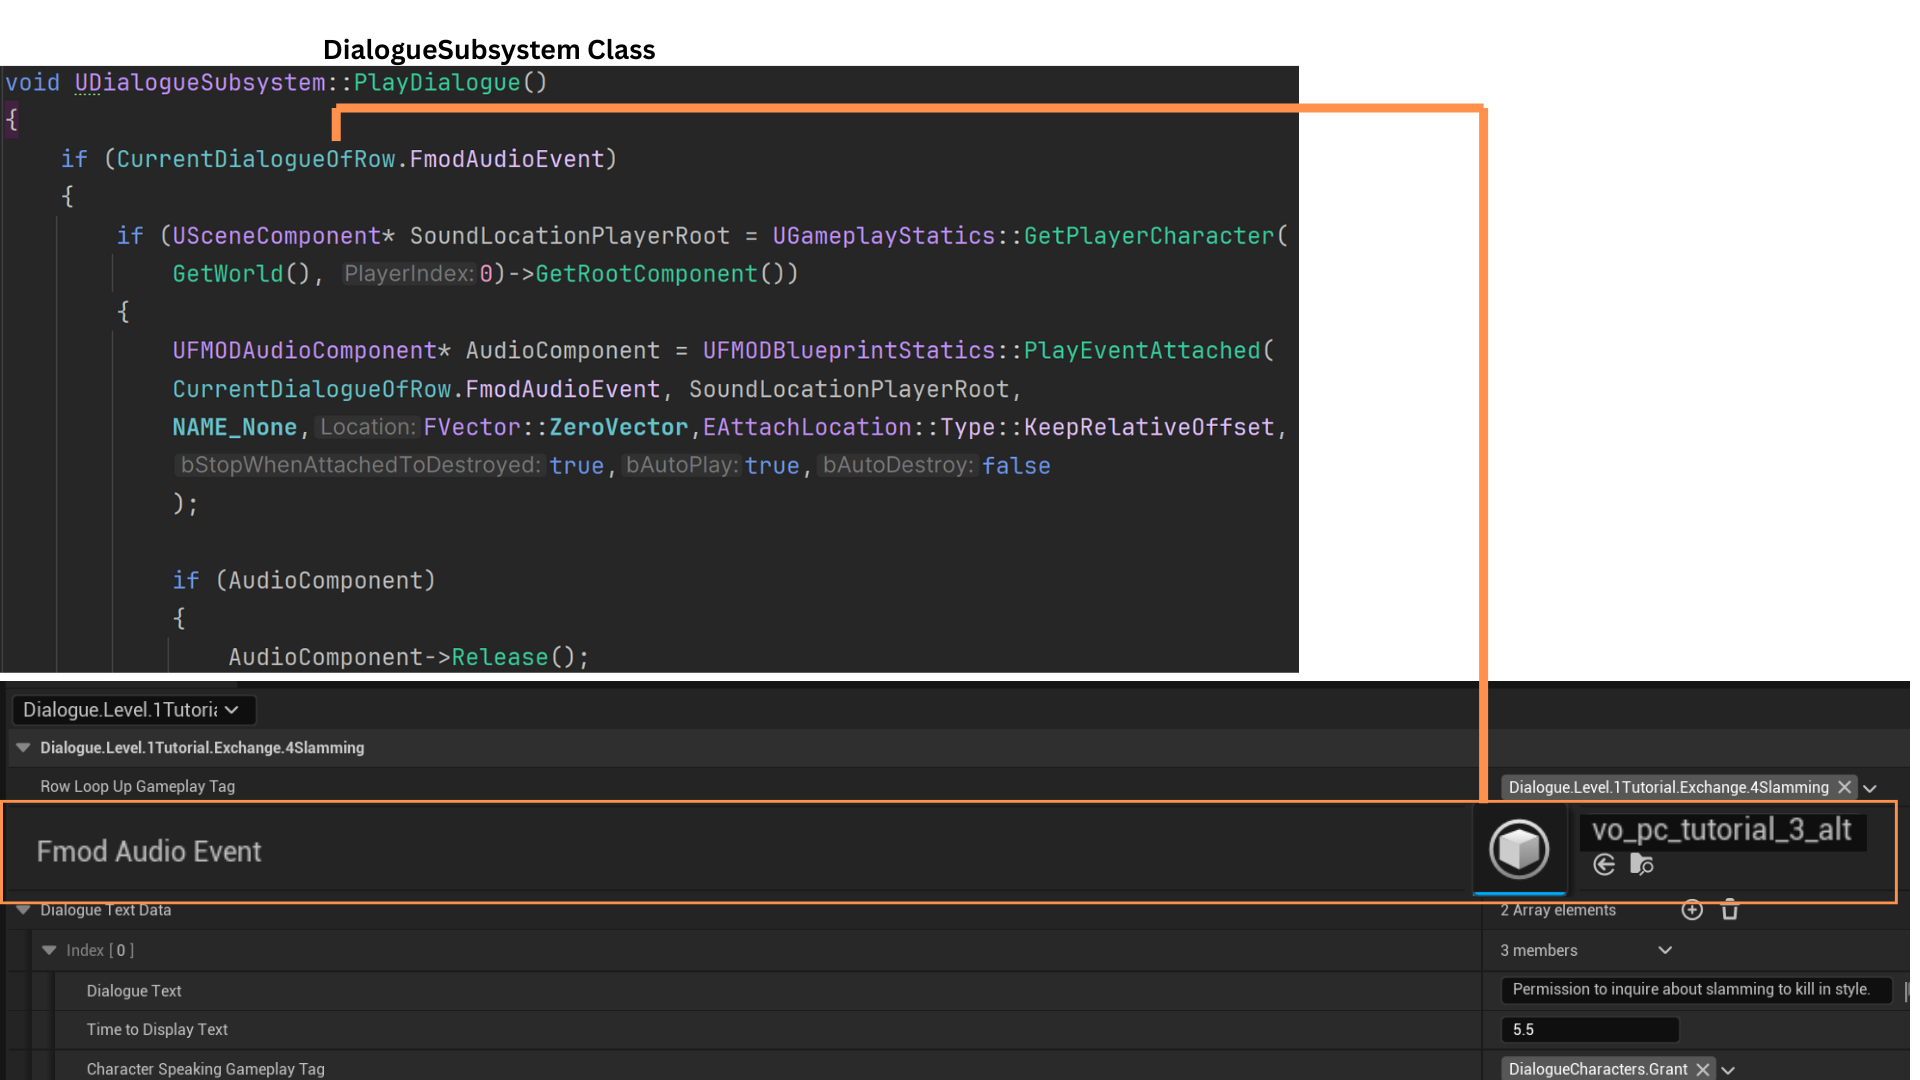Viewport: 1920px width, 1080px height.
Task: Expand the 3 members dropdown chevron
Action: tap(1665, 950)
